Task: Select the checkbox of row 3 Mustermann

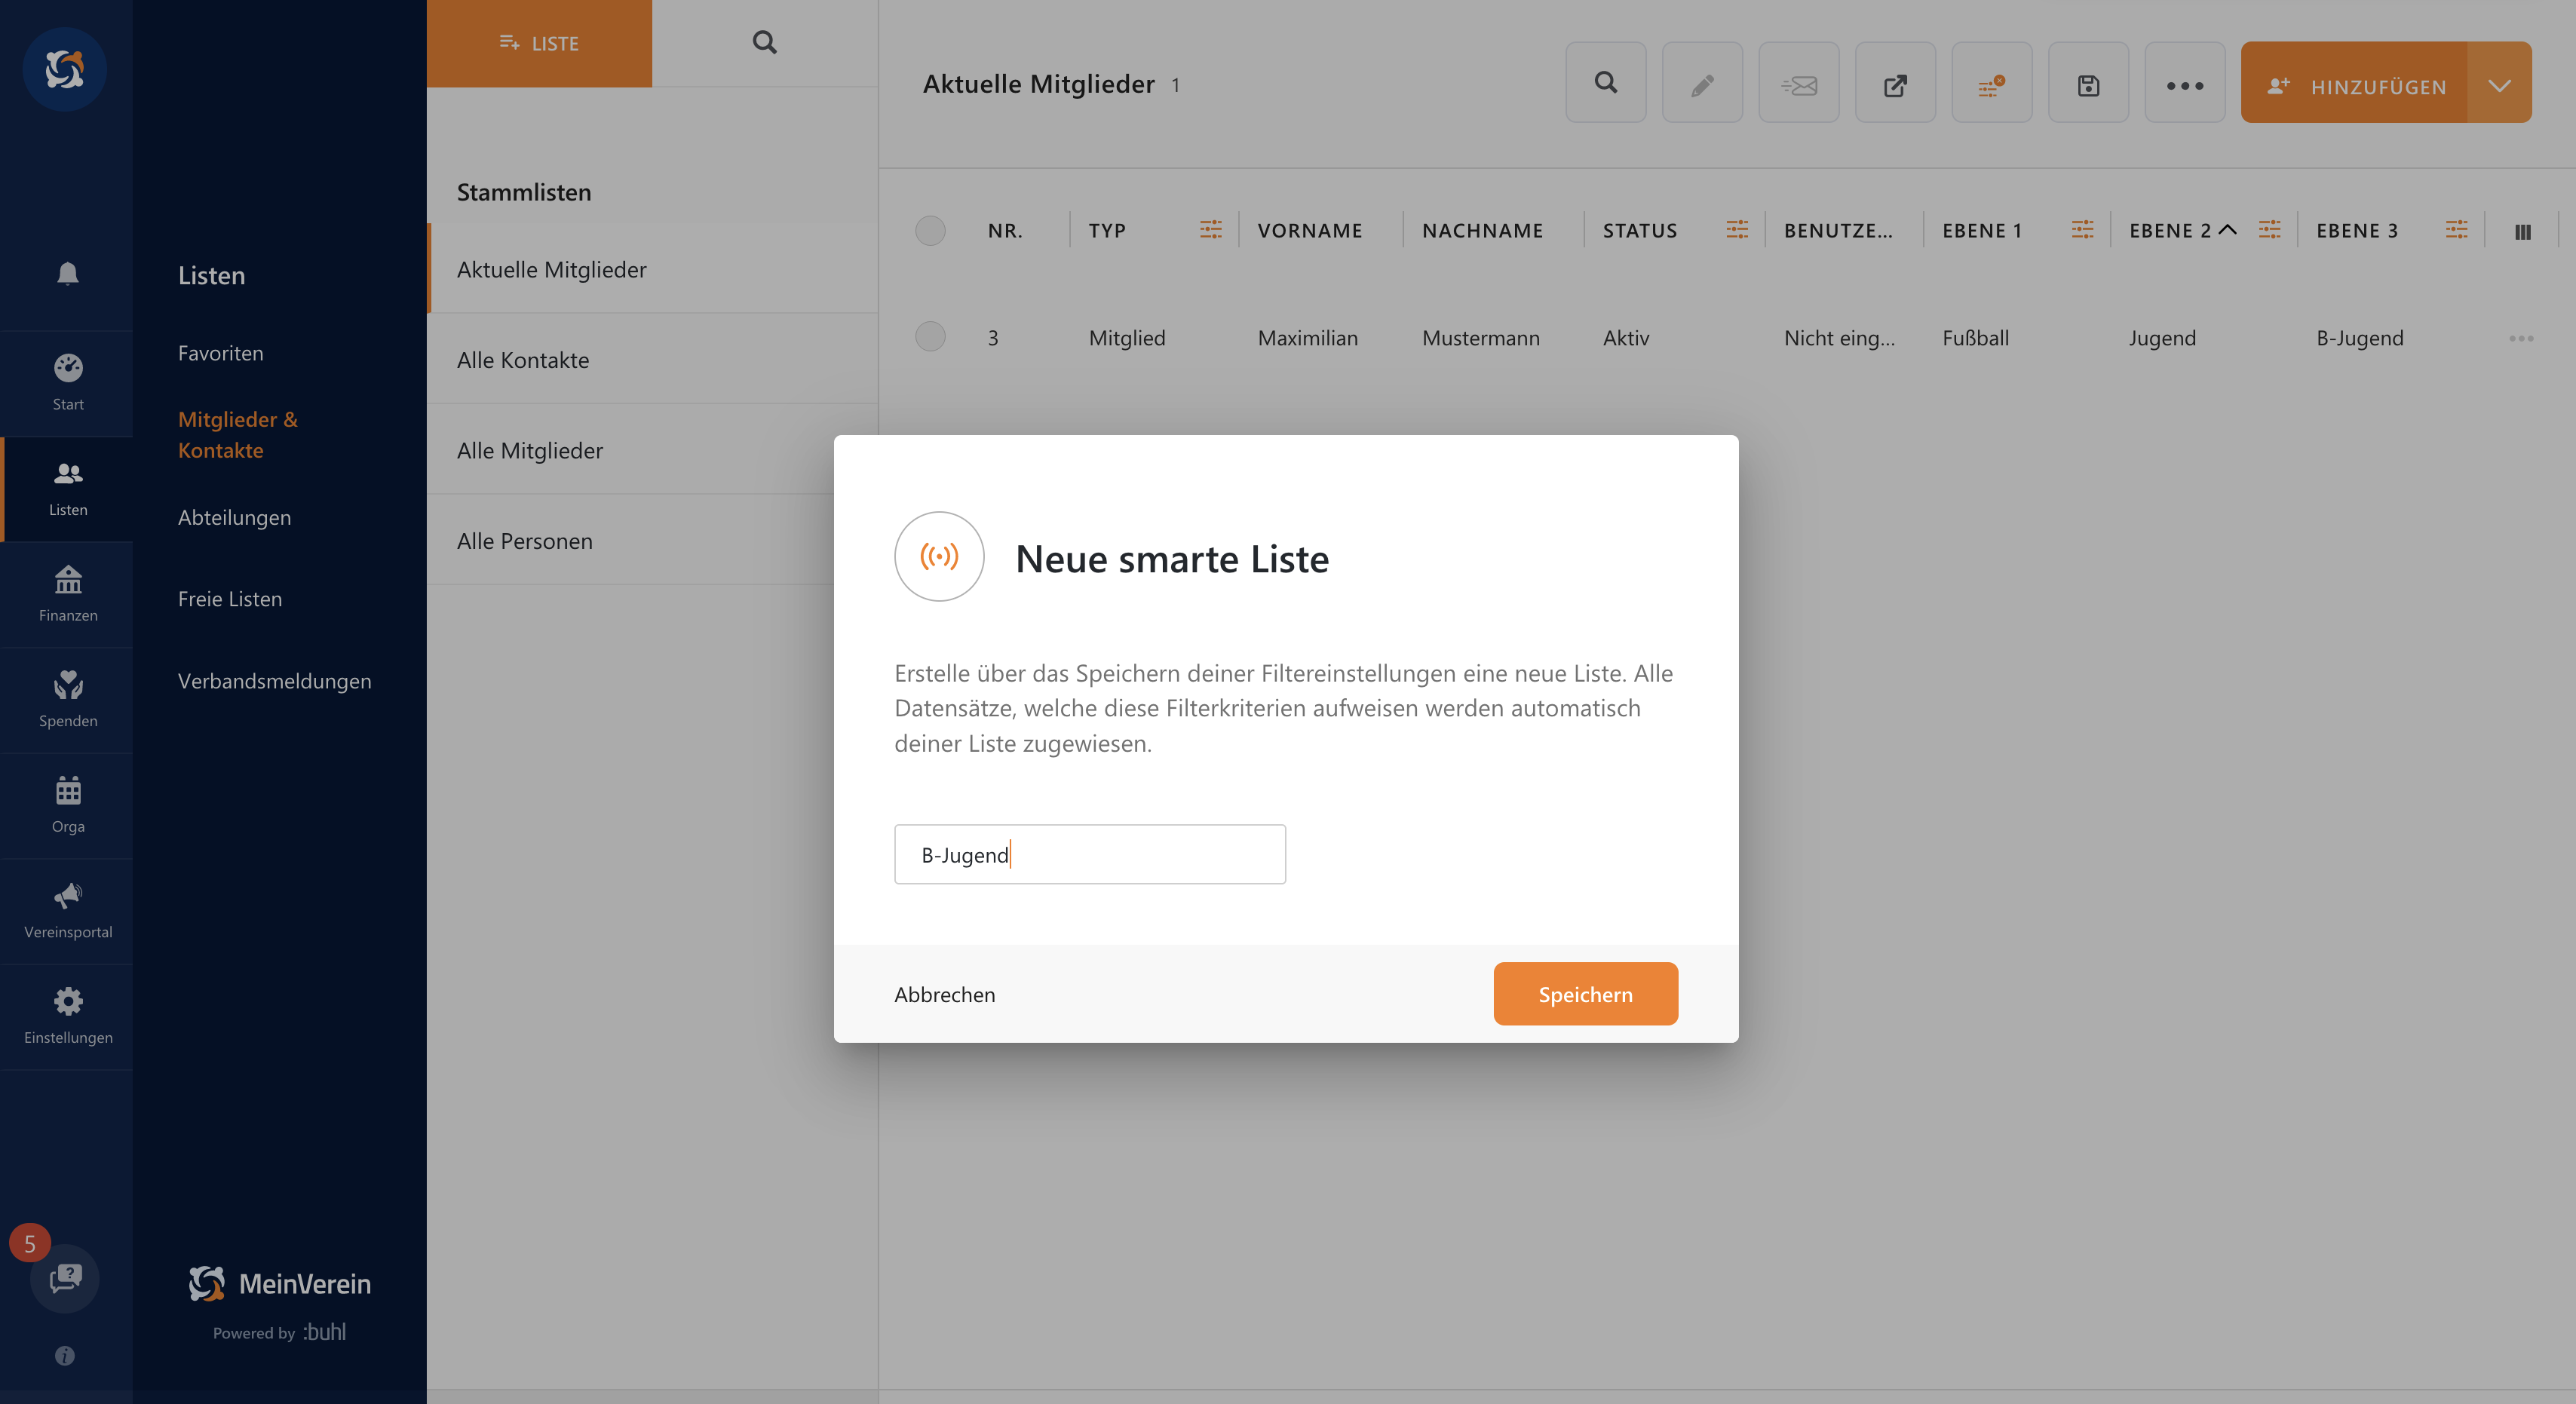Action: click(930, 337)
